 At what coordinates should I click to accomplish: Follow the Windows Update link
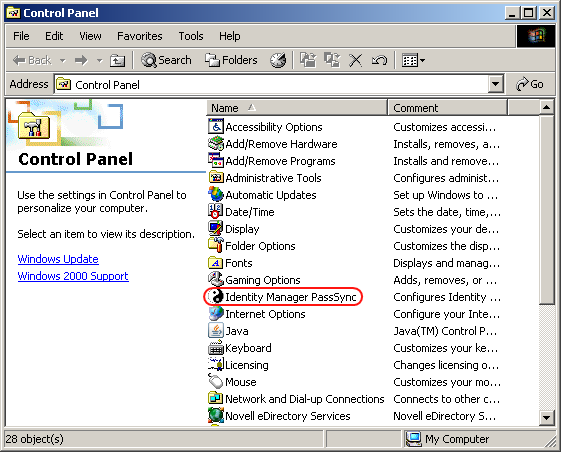click(58, 259)
